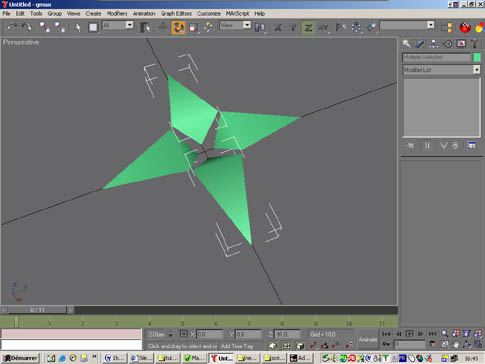Viewport: 485px width, 364px height.
Task: Switch to the Display command panel tab
Action: click(x=461, y=44)
